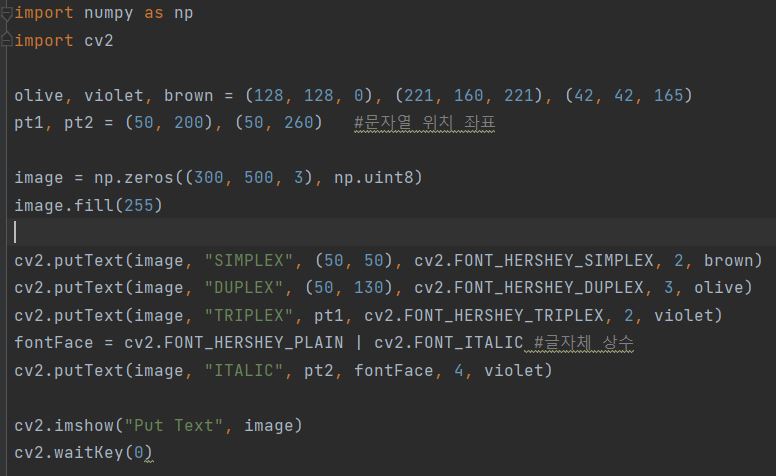Viewport: 776px width, 476px height.
Task: Click 'cv2.FONT_ITALIC' constant
Action: pyautogui.click(x=449, y=342)
